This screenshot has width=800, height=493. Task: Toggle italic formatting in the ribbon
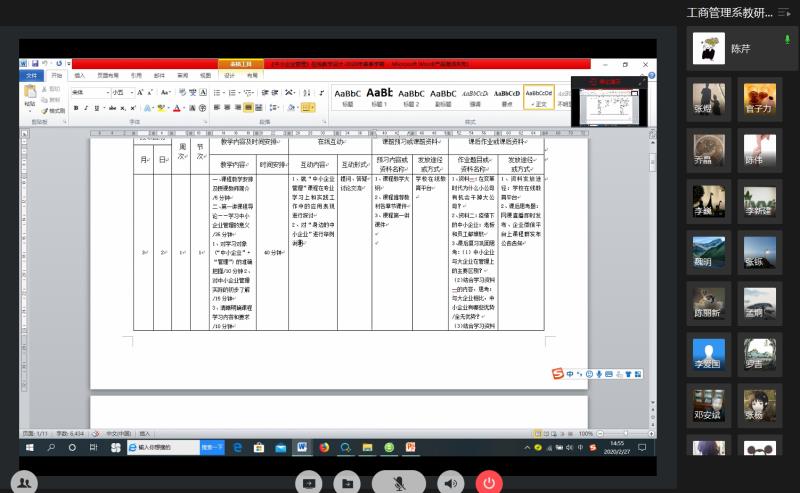[87, 108]
